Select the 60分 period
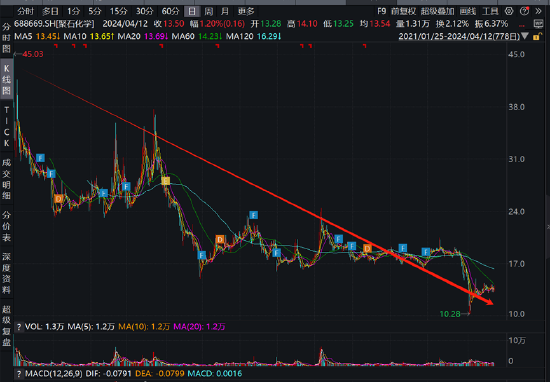 pyautogui.click(x=170, y=12)
